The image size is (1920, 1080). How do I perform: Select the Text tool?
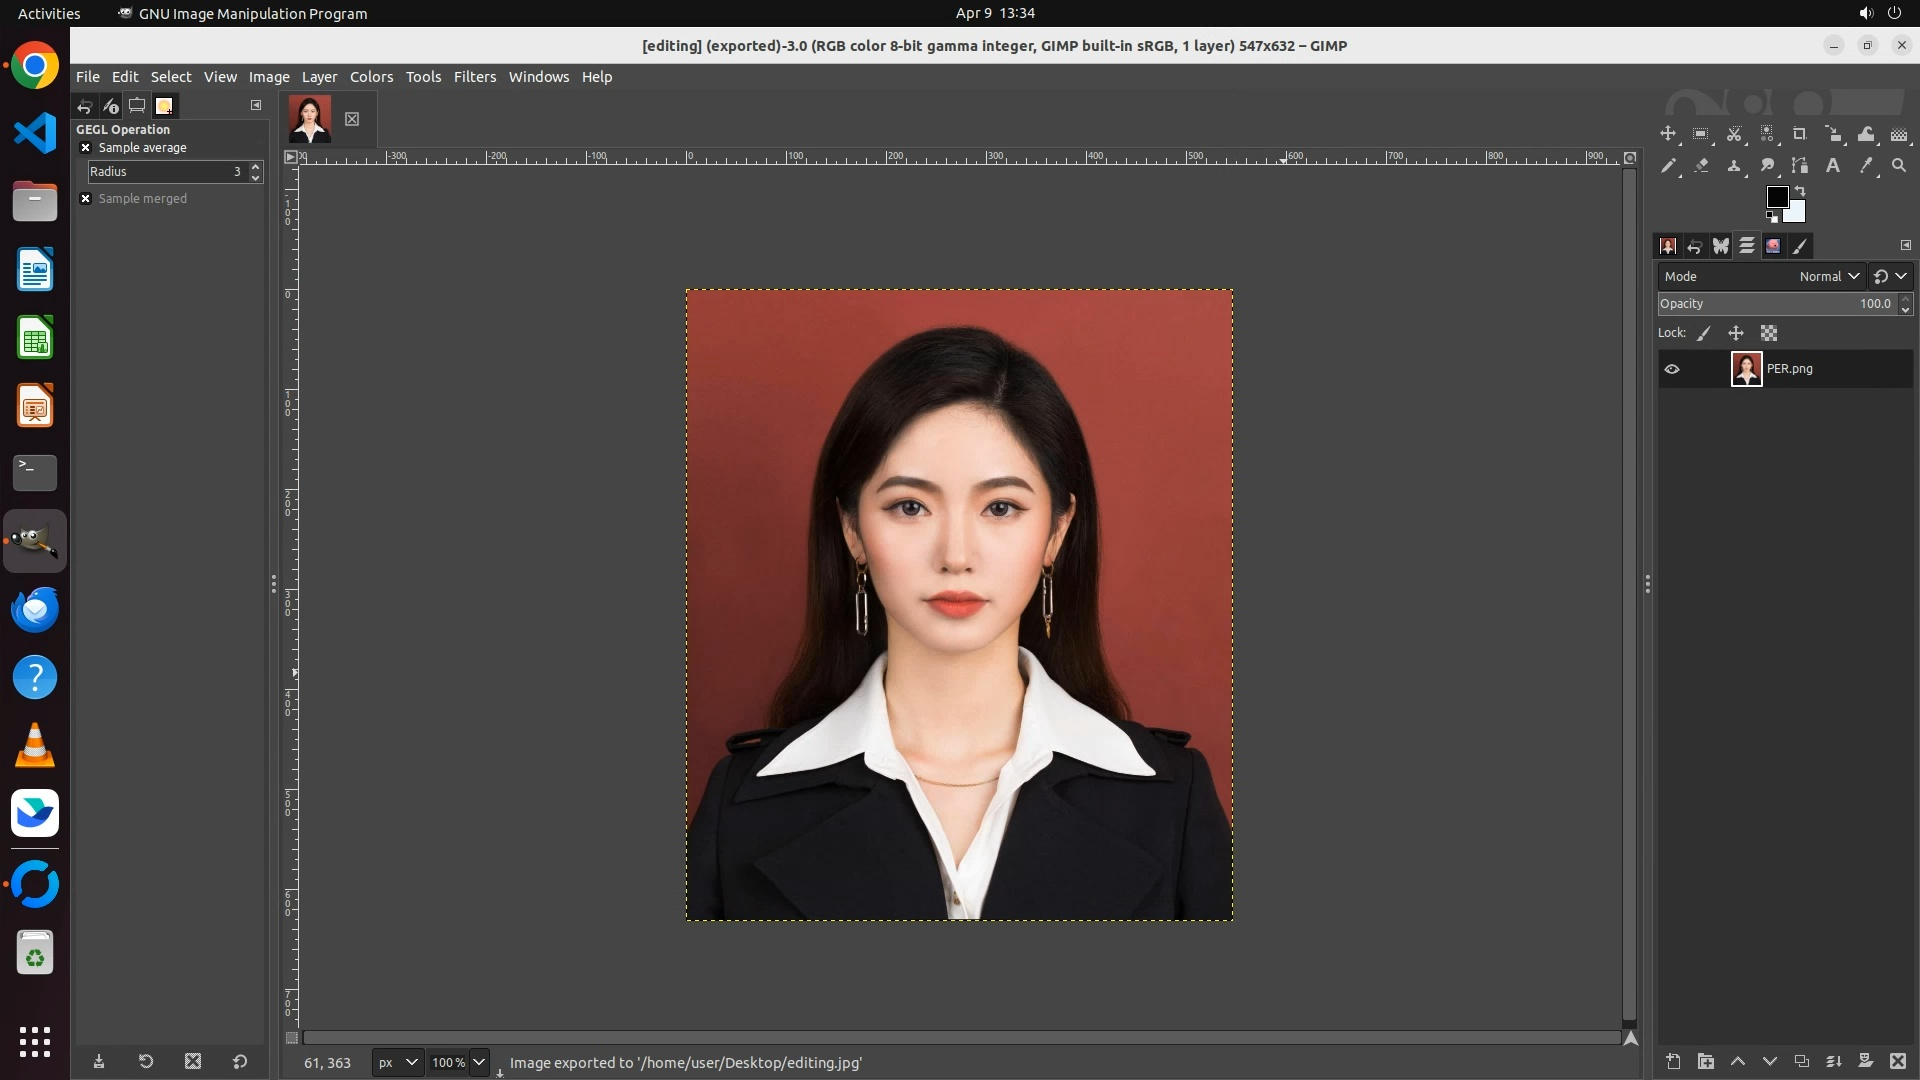(1833, 166)
